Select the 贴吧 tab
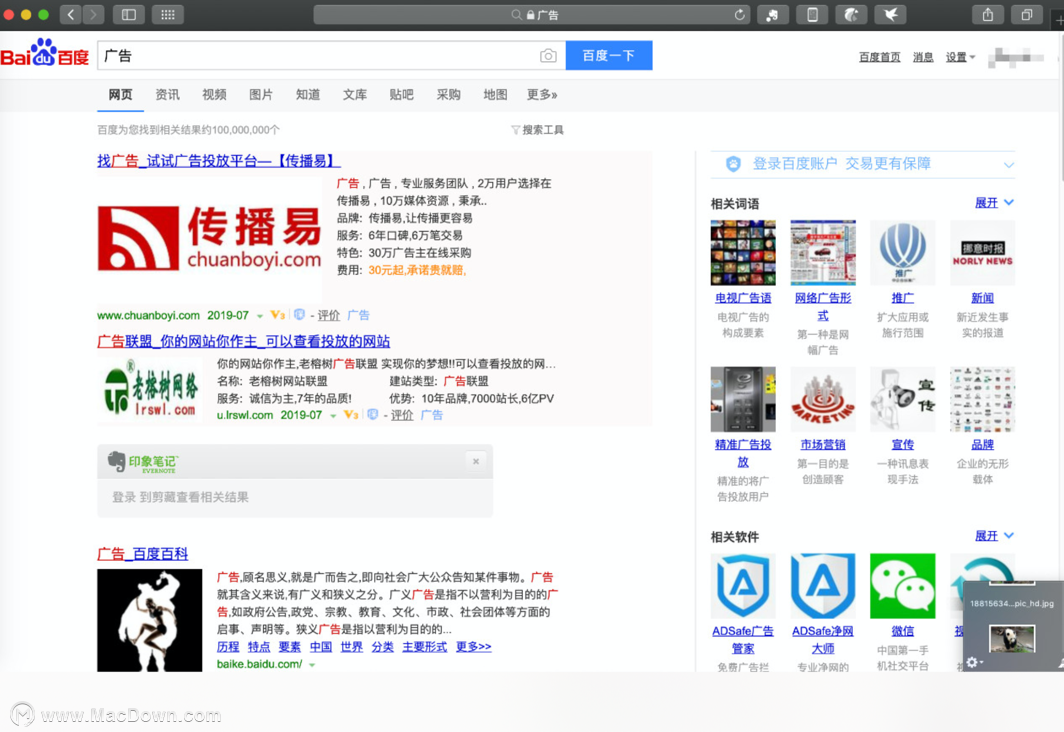Image resolution: width=1064 pixels, height=732 pixels. click(402, 95)
